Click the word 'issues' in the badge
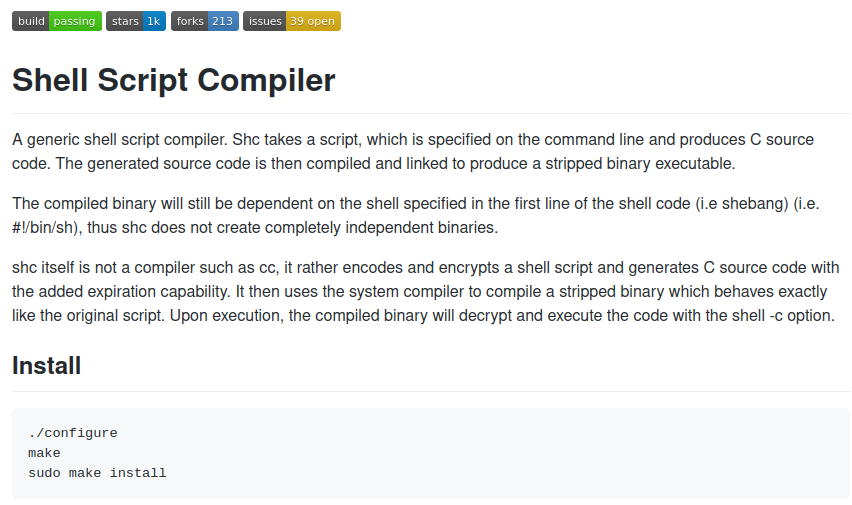Screen dimensions: 852x505 click(265, 21)
